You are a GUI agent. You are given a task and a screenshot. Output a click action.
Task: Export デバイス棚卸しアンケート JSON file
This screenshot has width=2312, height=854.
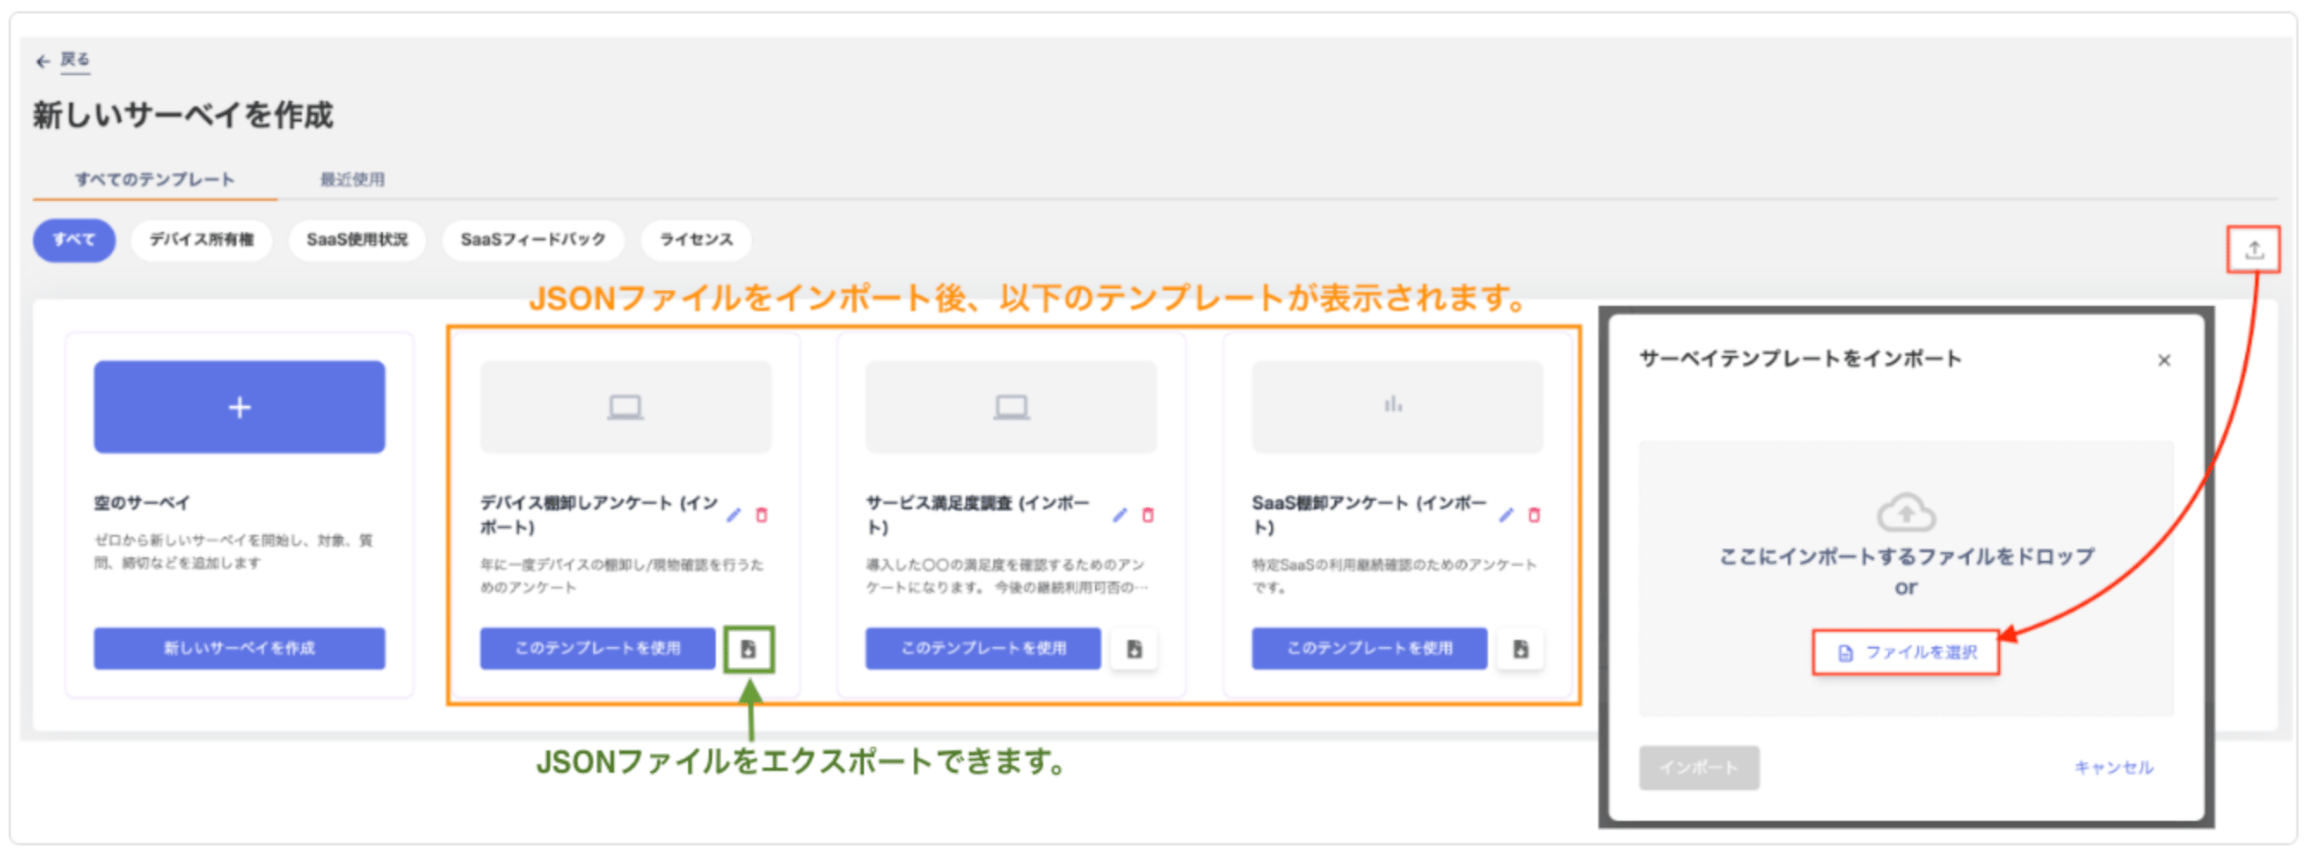(x=749, y=650)
